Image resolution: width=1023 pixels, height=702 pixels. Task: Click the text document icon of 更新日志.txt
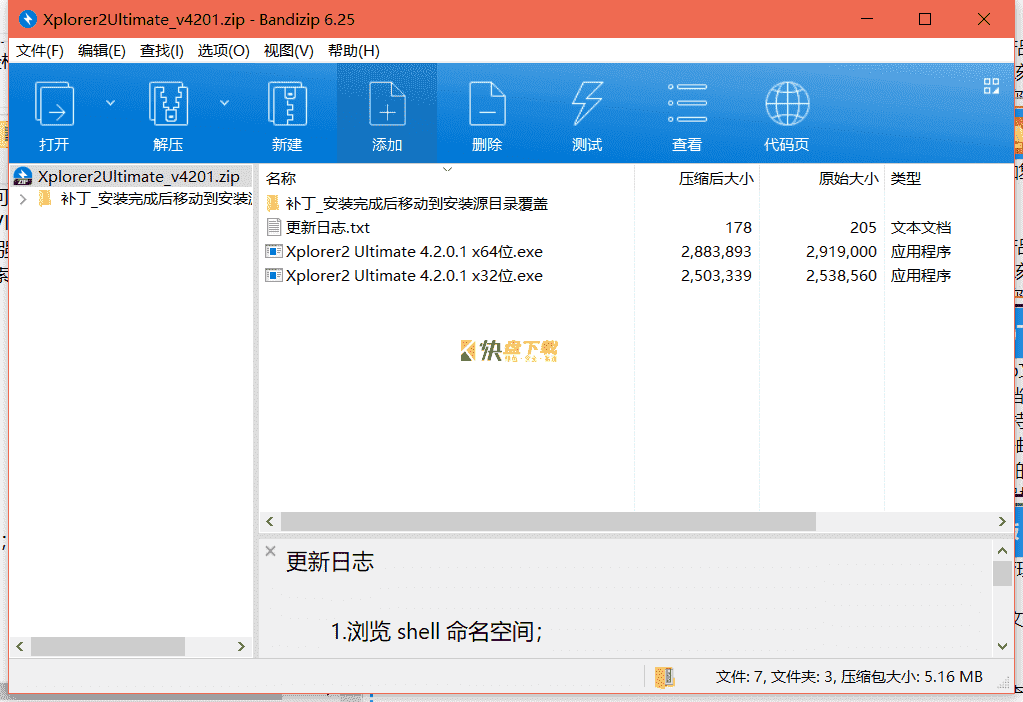273,227
